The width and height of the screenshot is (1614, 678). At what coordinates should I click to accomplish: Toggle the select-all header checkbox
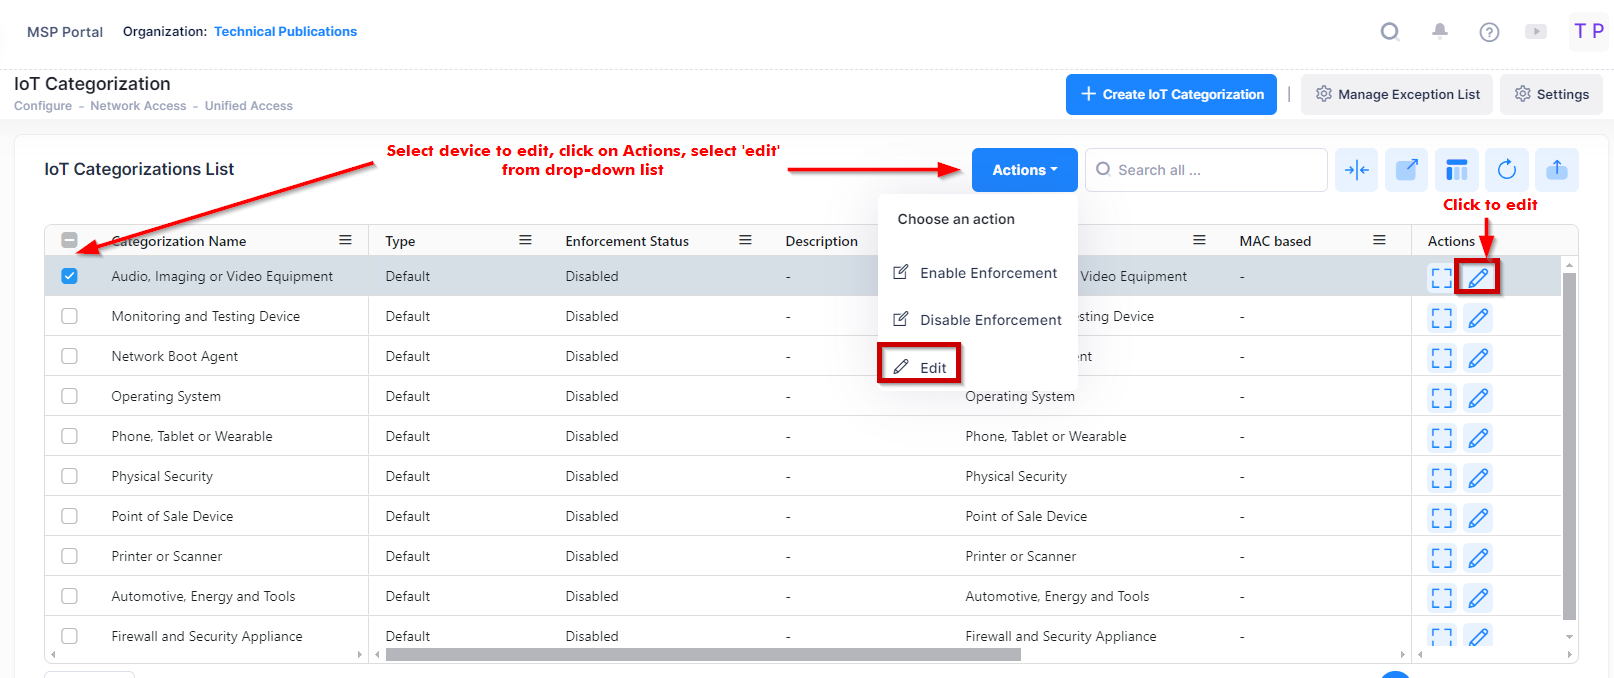tap(69, 240)
